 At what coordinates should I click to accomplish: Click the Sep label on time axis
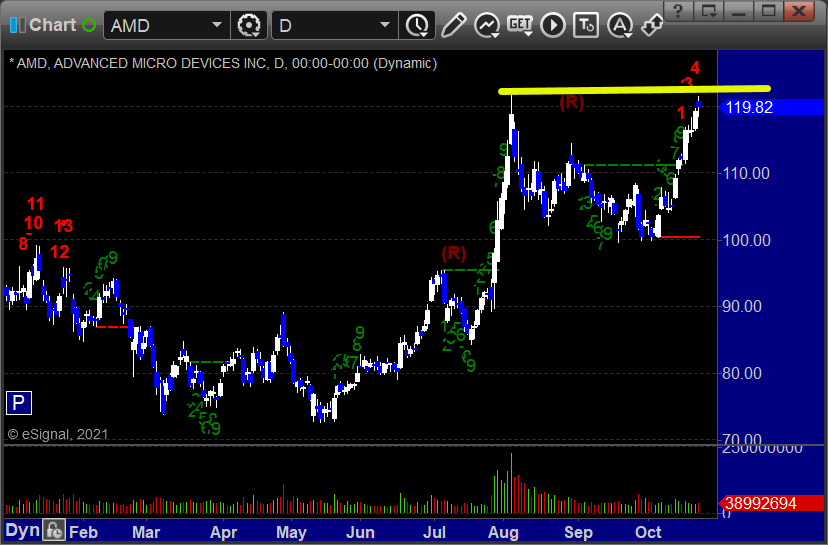[x=578, y=532]
